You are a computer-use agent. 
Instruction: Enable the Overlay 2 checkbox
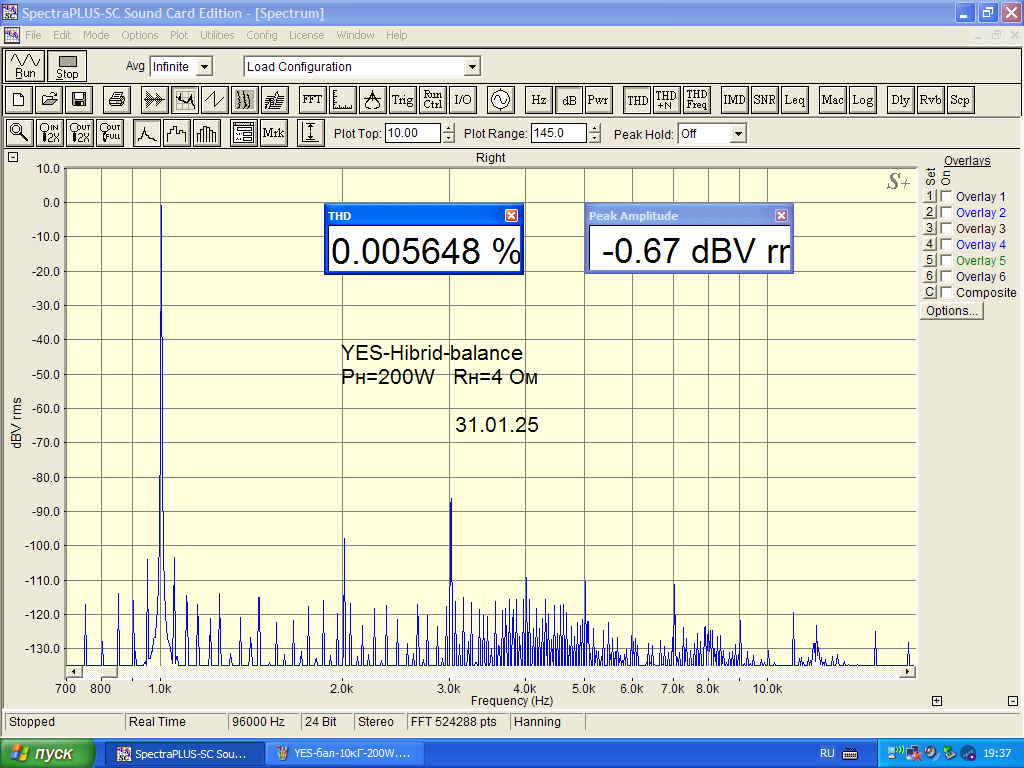tap(946, 212)
